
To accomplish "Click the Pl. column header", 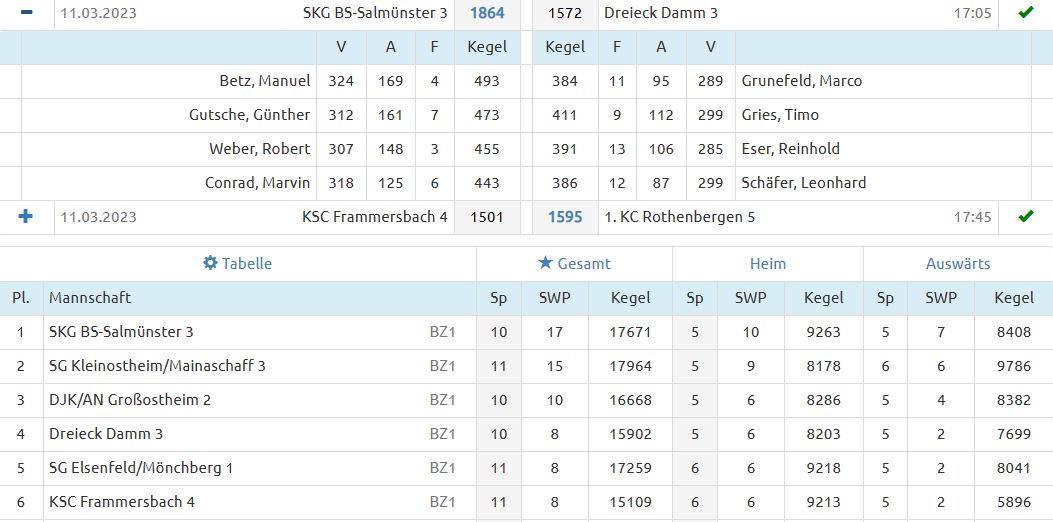I will pyautogui.click(x=21, y=298).
